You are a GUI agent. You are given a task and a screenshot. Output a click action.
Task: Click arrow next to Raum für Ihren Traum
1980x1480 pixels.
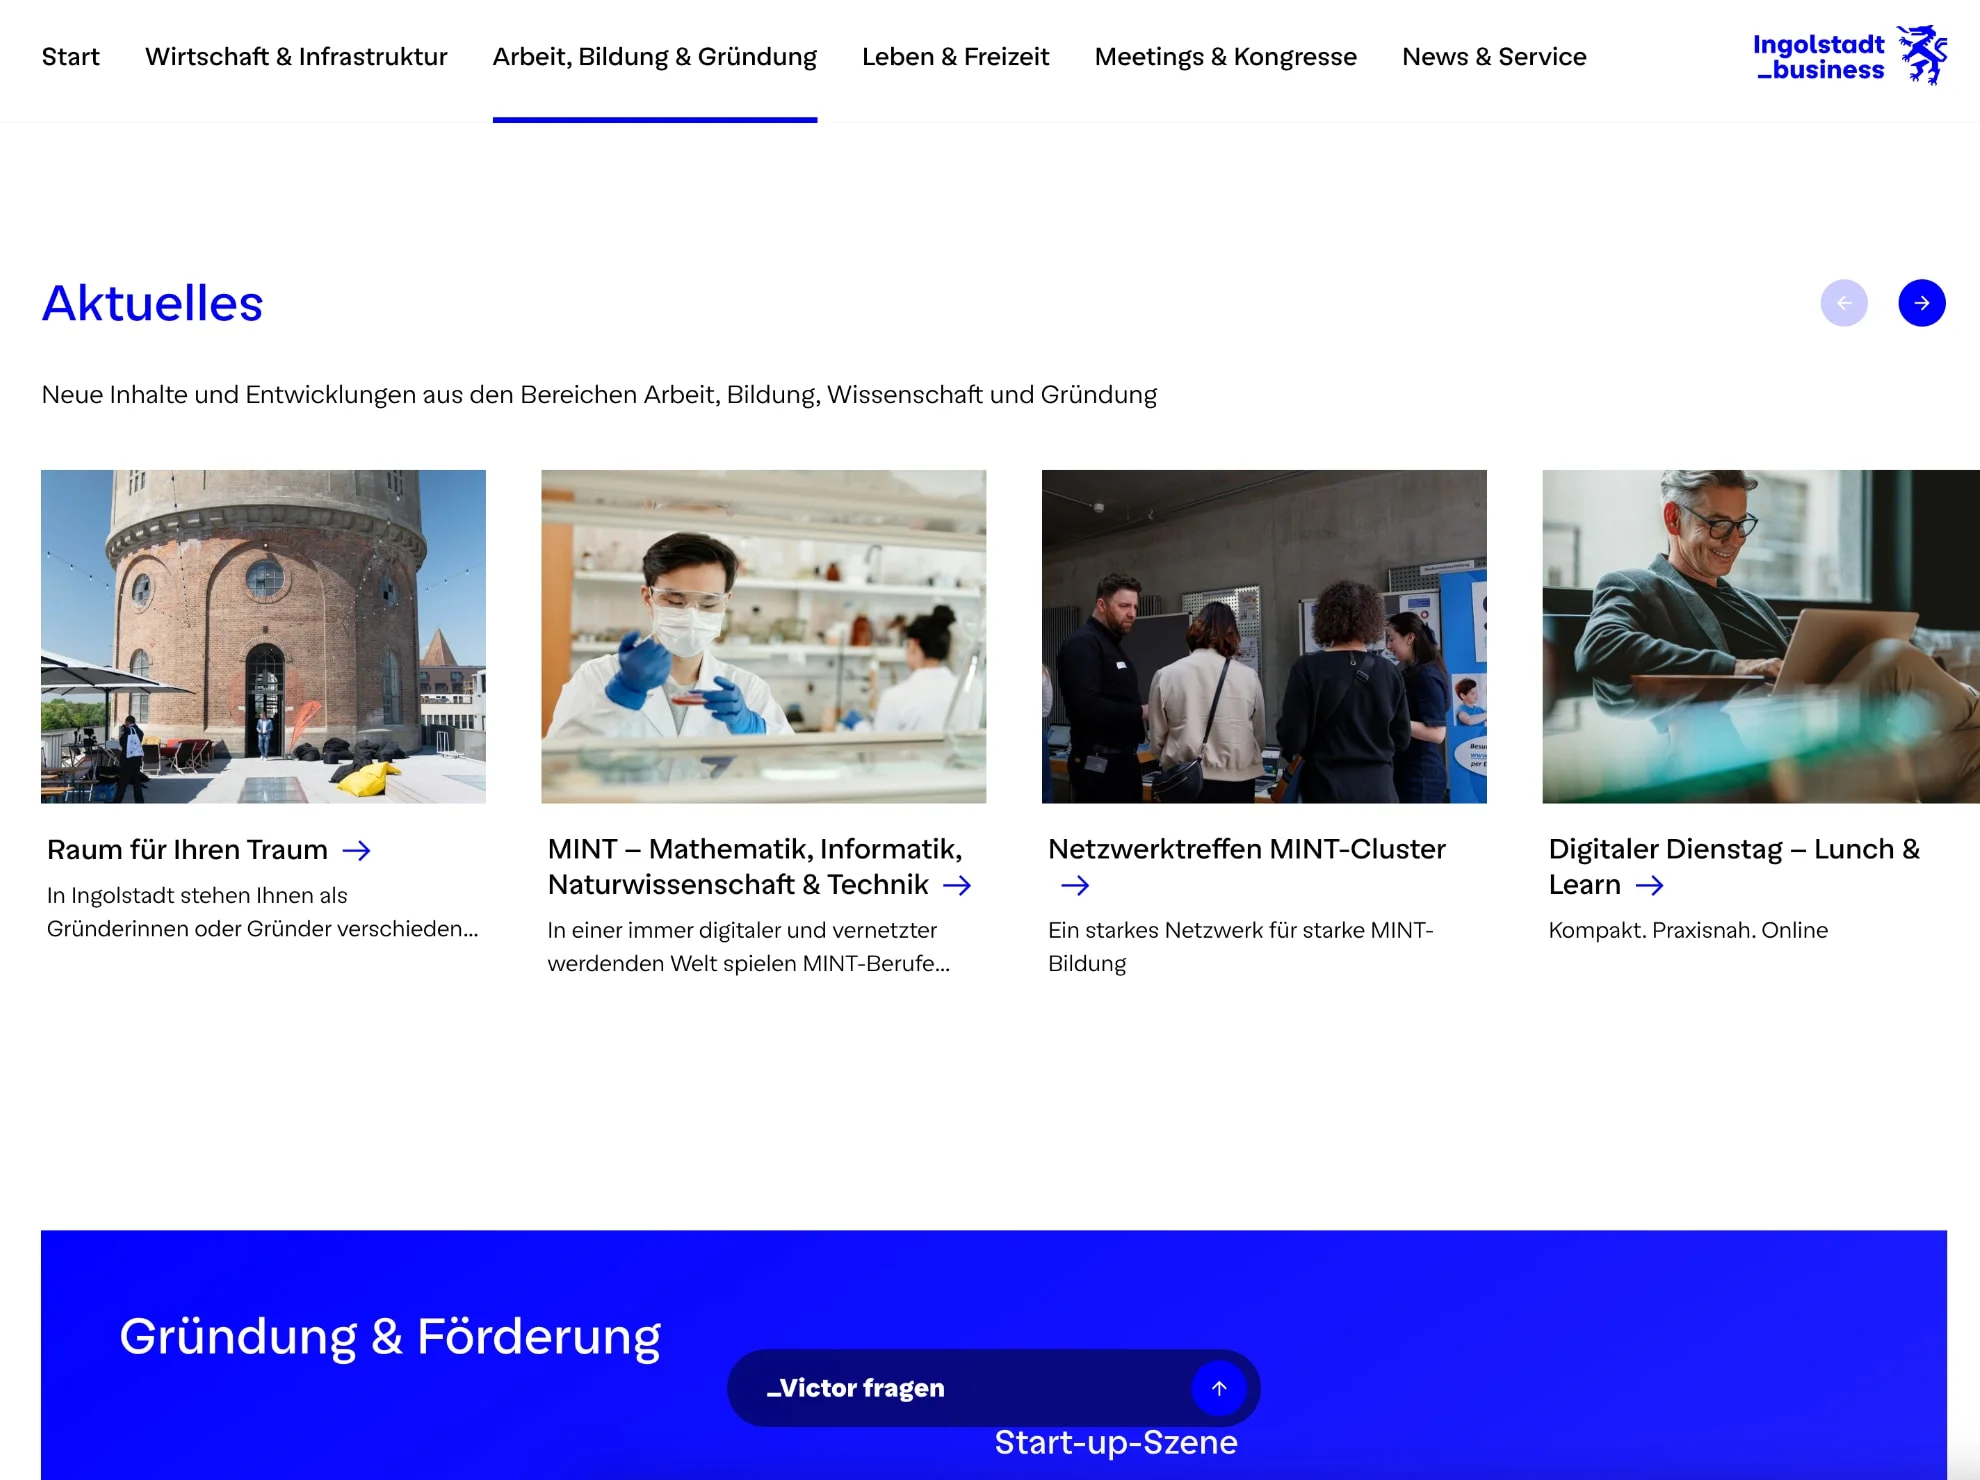tap(356, 851)
